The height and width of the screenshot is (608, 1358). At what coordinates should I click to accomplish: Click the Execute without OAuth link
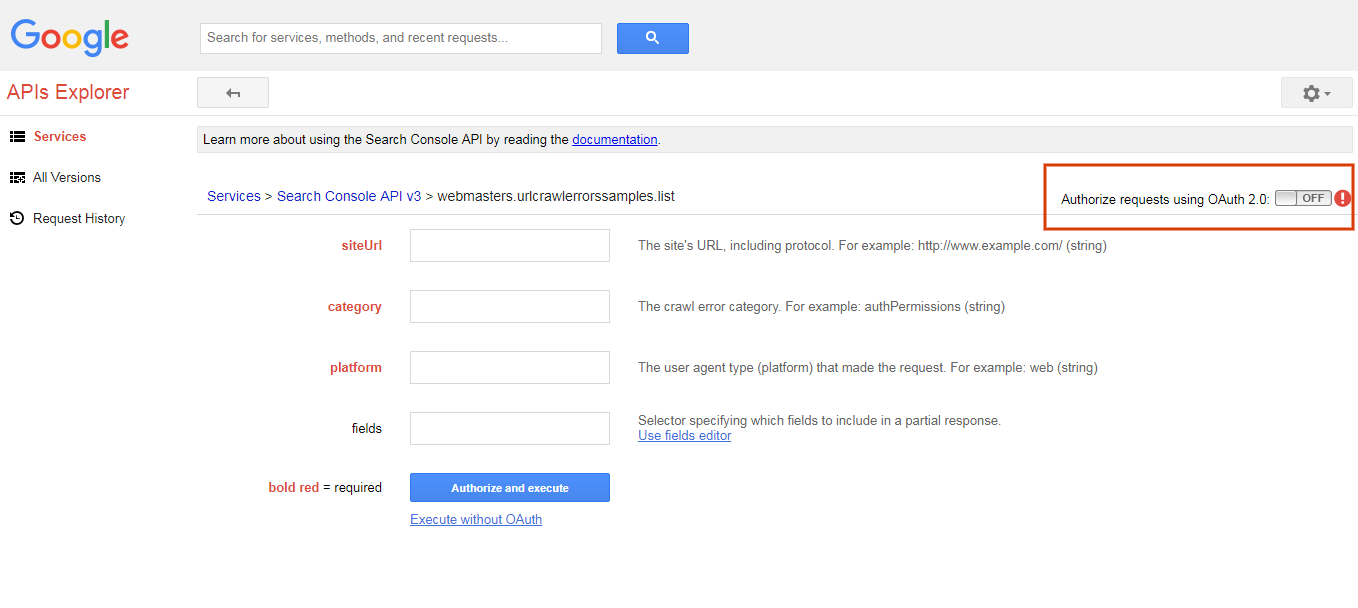476,519
